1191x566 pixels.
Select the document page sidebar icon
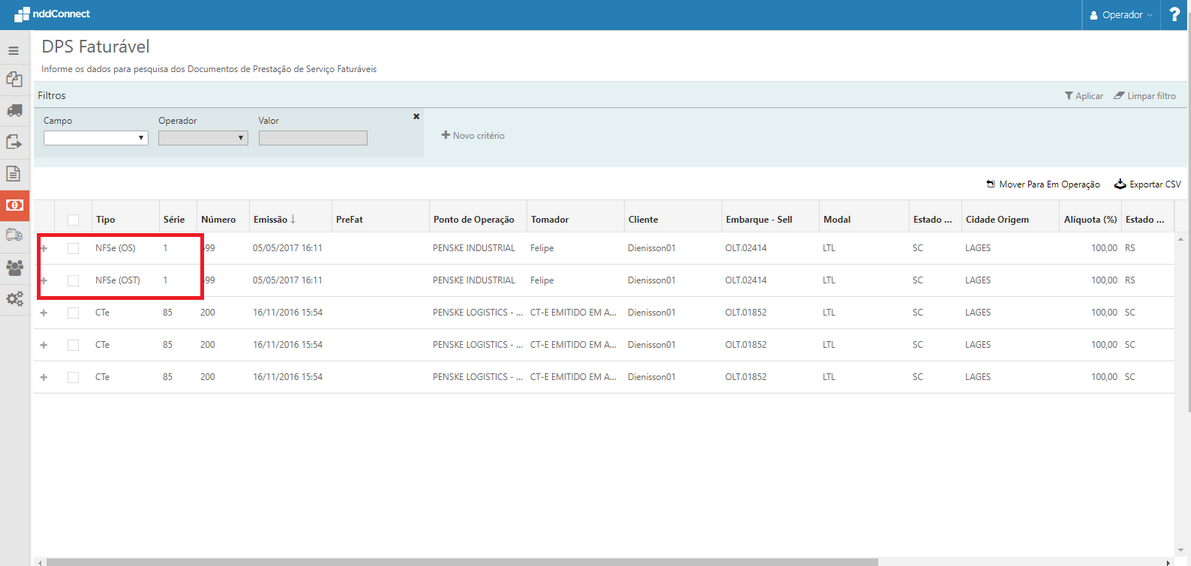click(14, 174)
